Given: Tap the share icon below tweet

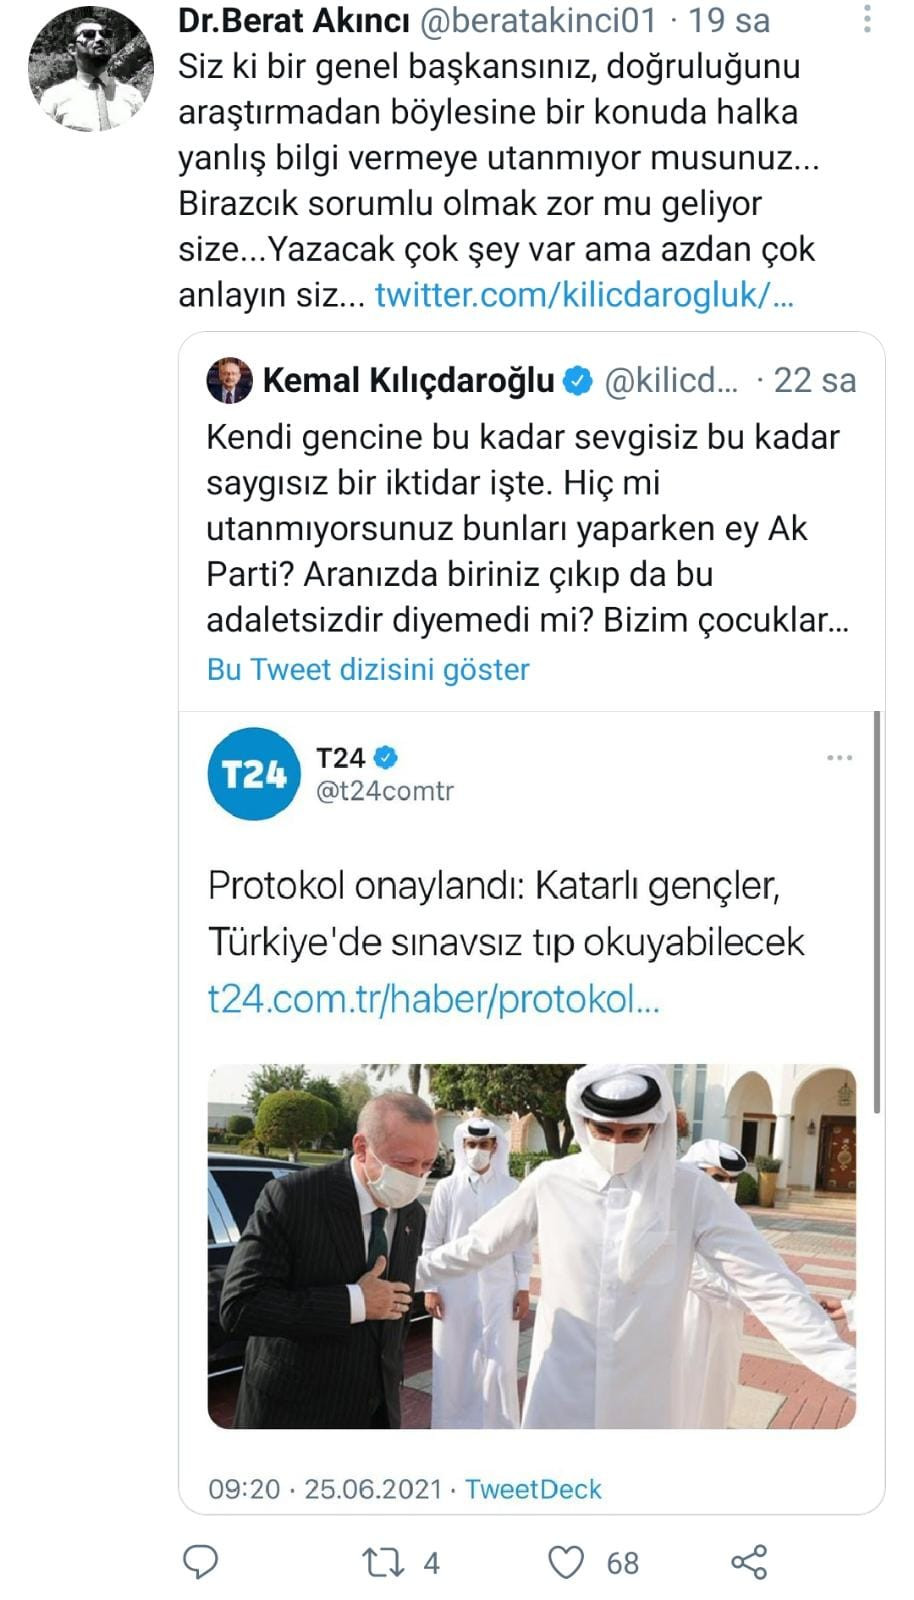Looking at the screenshot, I should tap(749, 1562).
